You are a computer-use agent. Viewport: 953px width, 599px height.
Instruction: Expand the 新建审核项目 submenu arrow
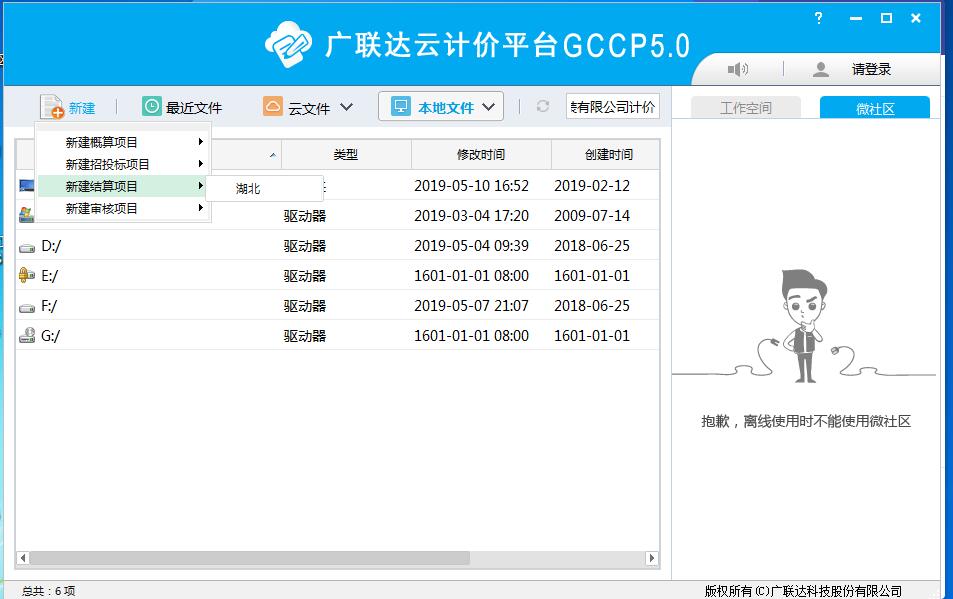tap(200, 208)
